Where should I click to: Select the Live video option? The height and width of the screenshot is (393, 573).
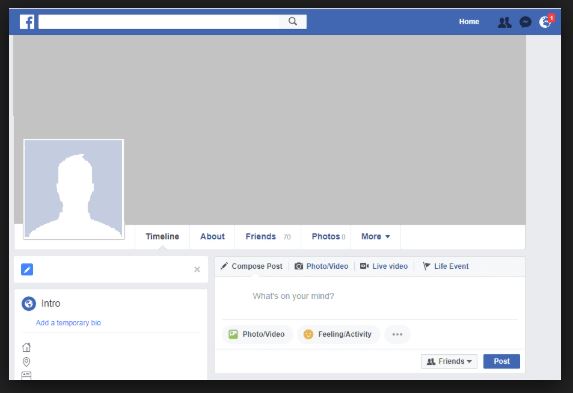coord(384,266)
